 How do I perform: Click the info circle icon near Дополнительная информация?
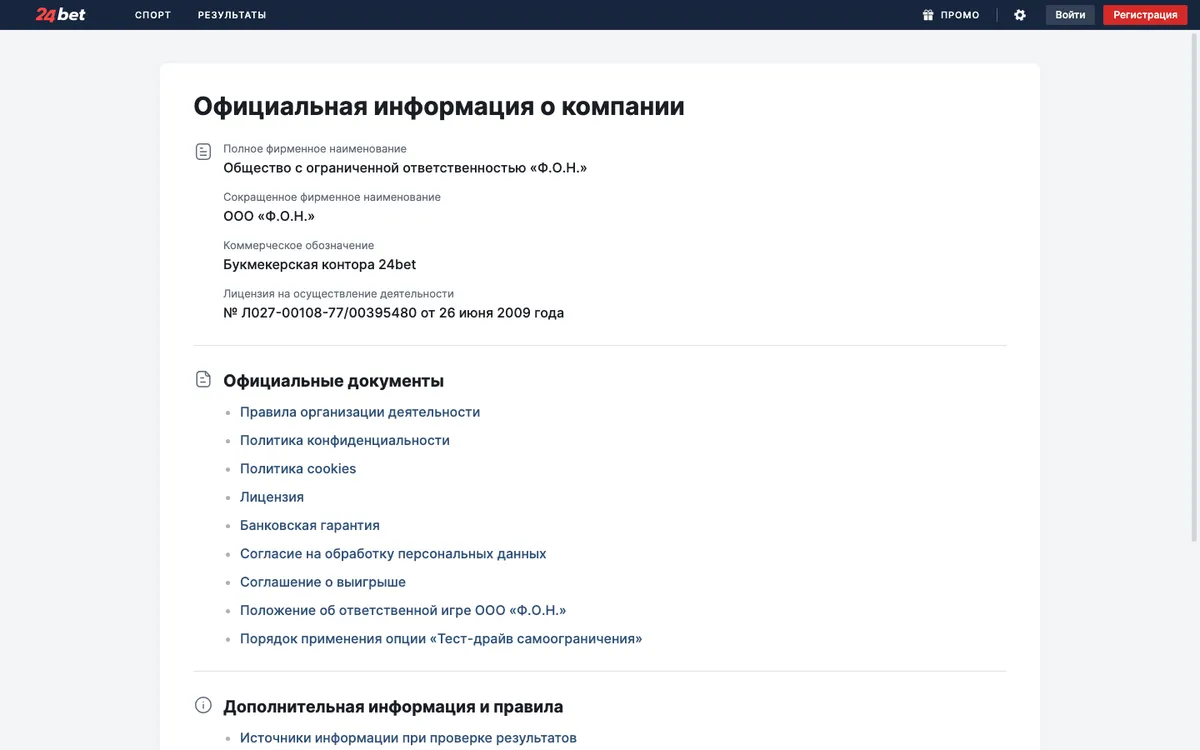click(x=203, y=706)
